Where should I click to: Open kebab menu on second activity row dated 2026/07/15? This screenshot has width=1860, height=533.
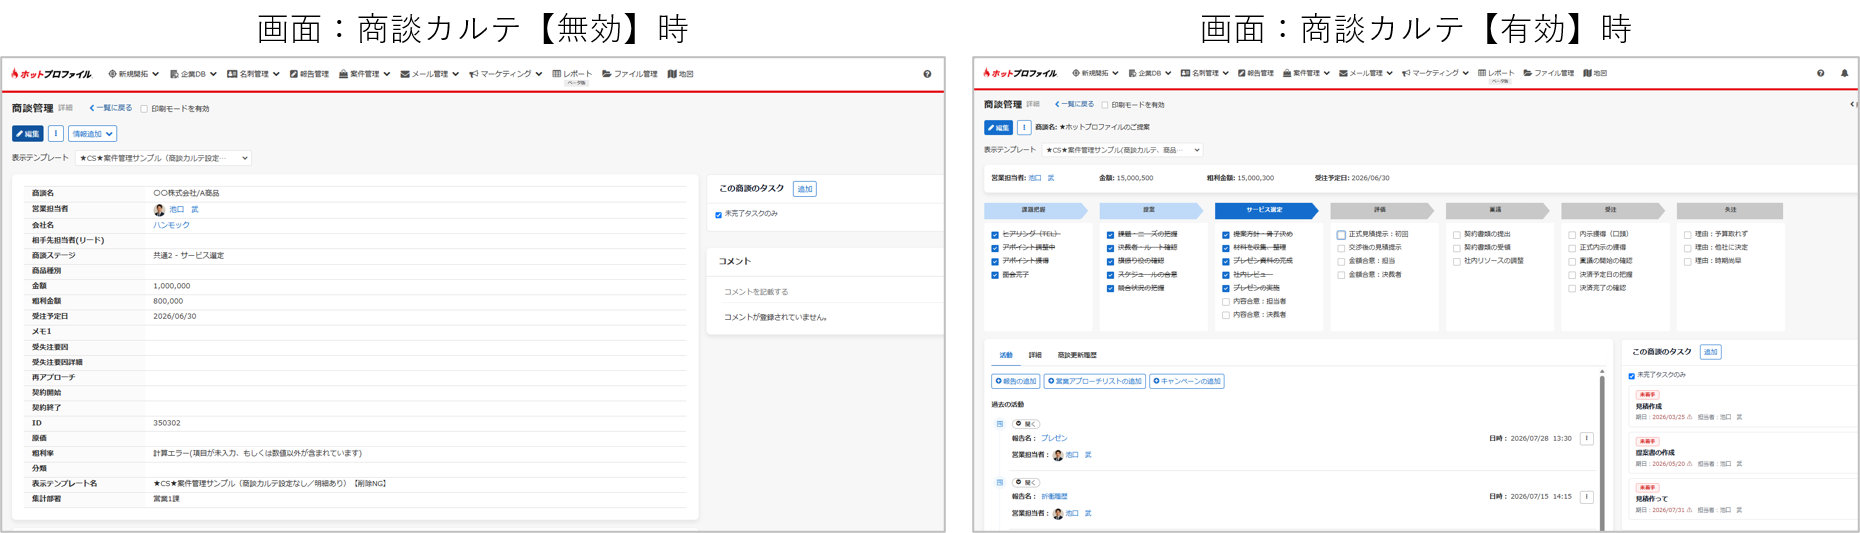pos(1586,497)
